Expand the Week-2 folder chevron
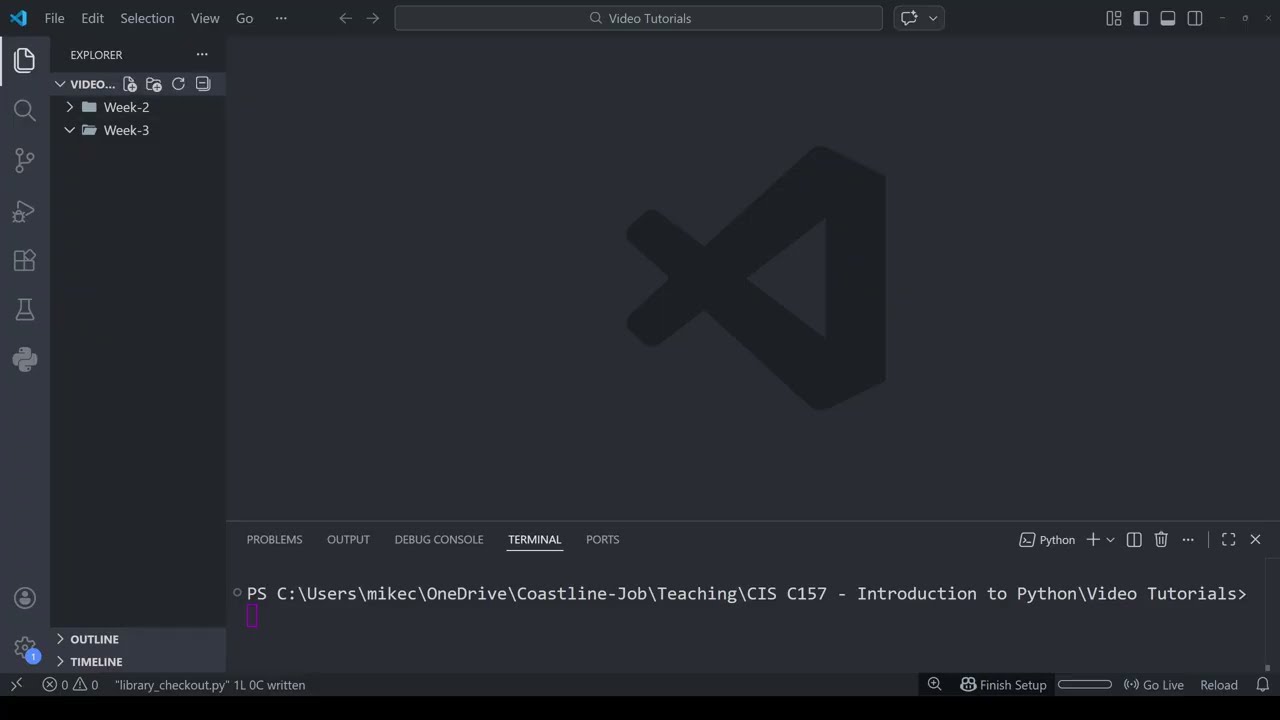The height and width of the screenshot is (720, 1280). coord(70,107)
